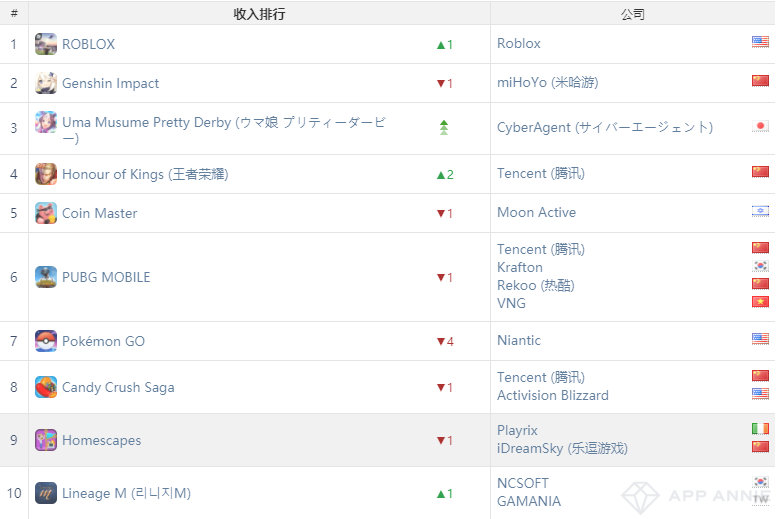Click the ROBLOX game icon
The height and width of the screenshot is (519, 777).
point(46,44)
